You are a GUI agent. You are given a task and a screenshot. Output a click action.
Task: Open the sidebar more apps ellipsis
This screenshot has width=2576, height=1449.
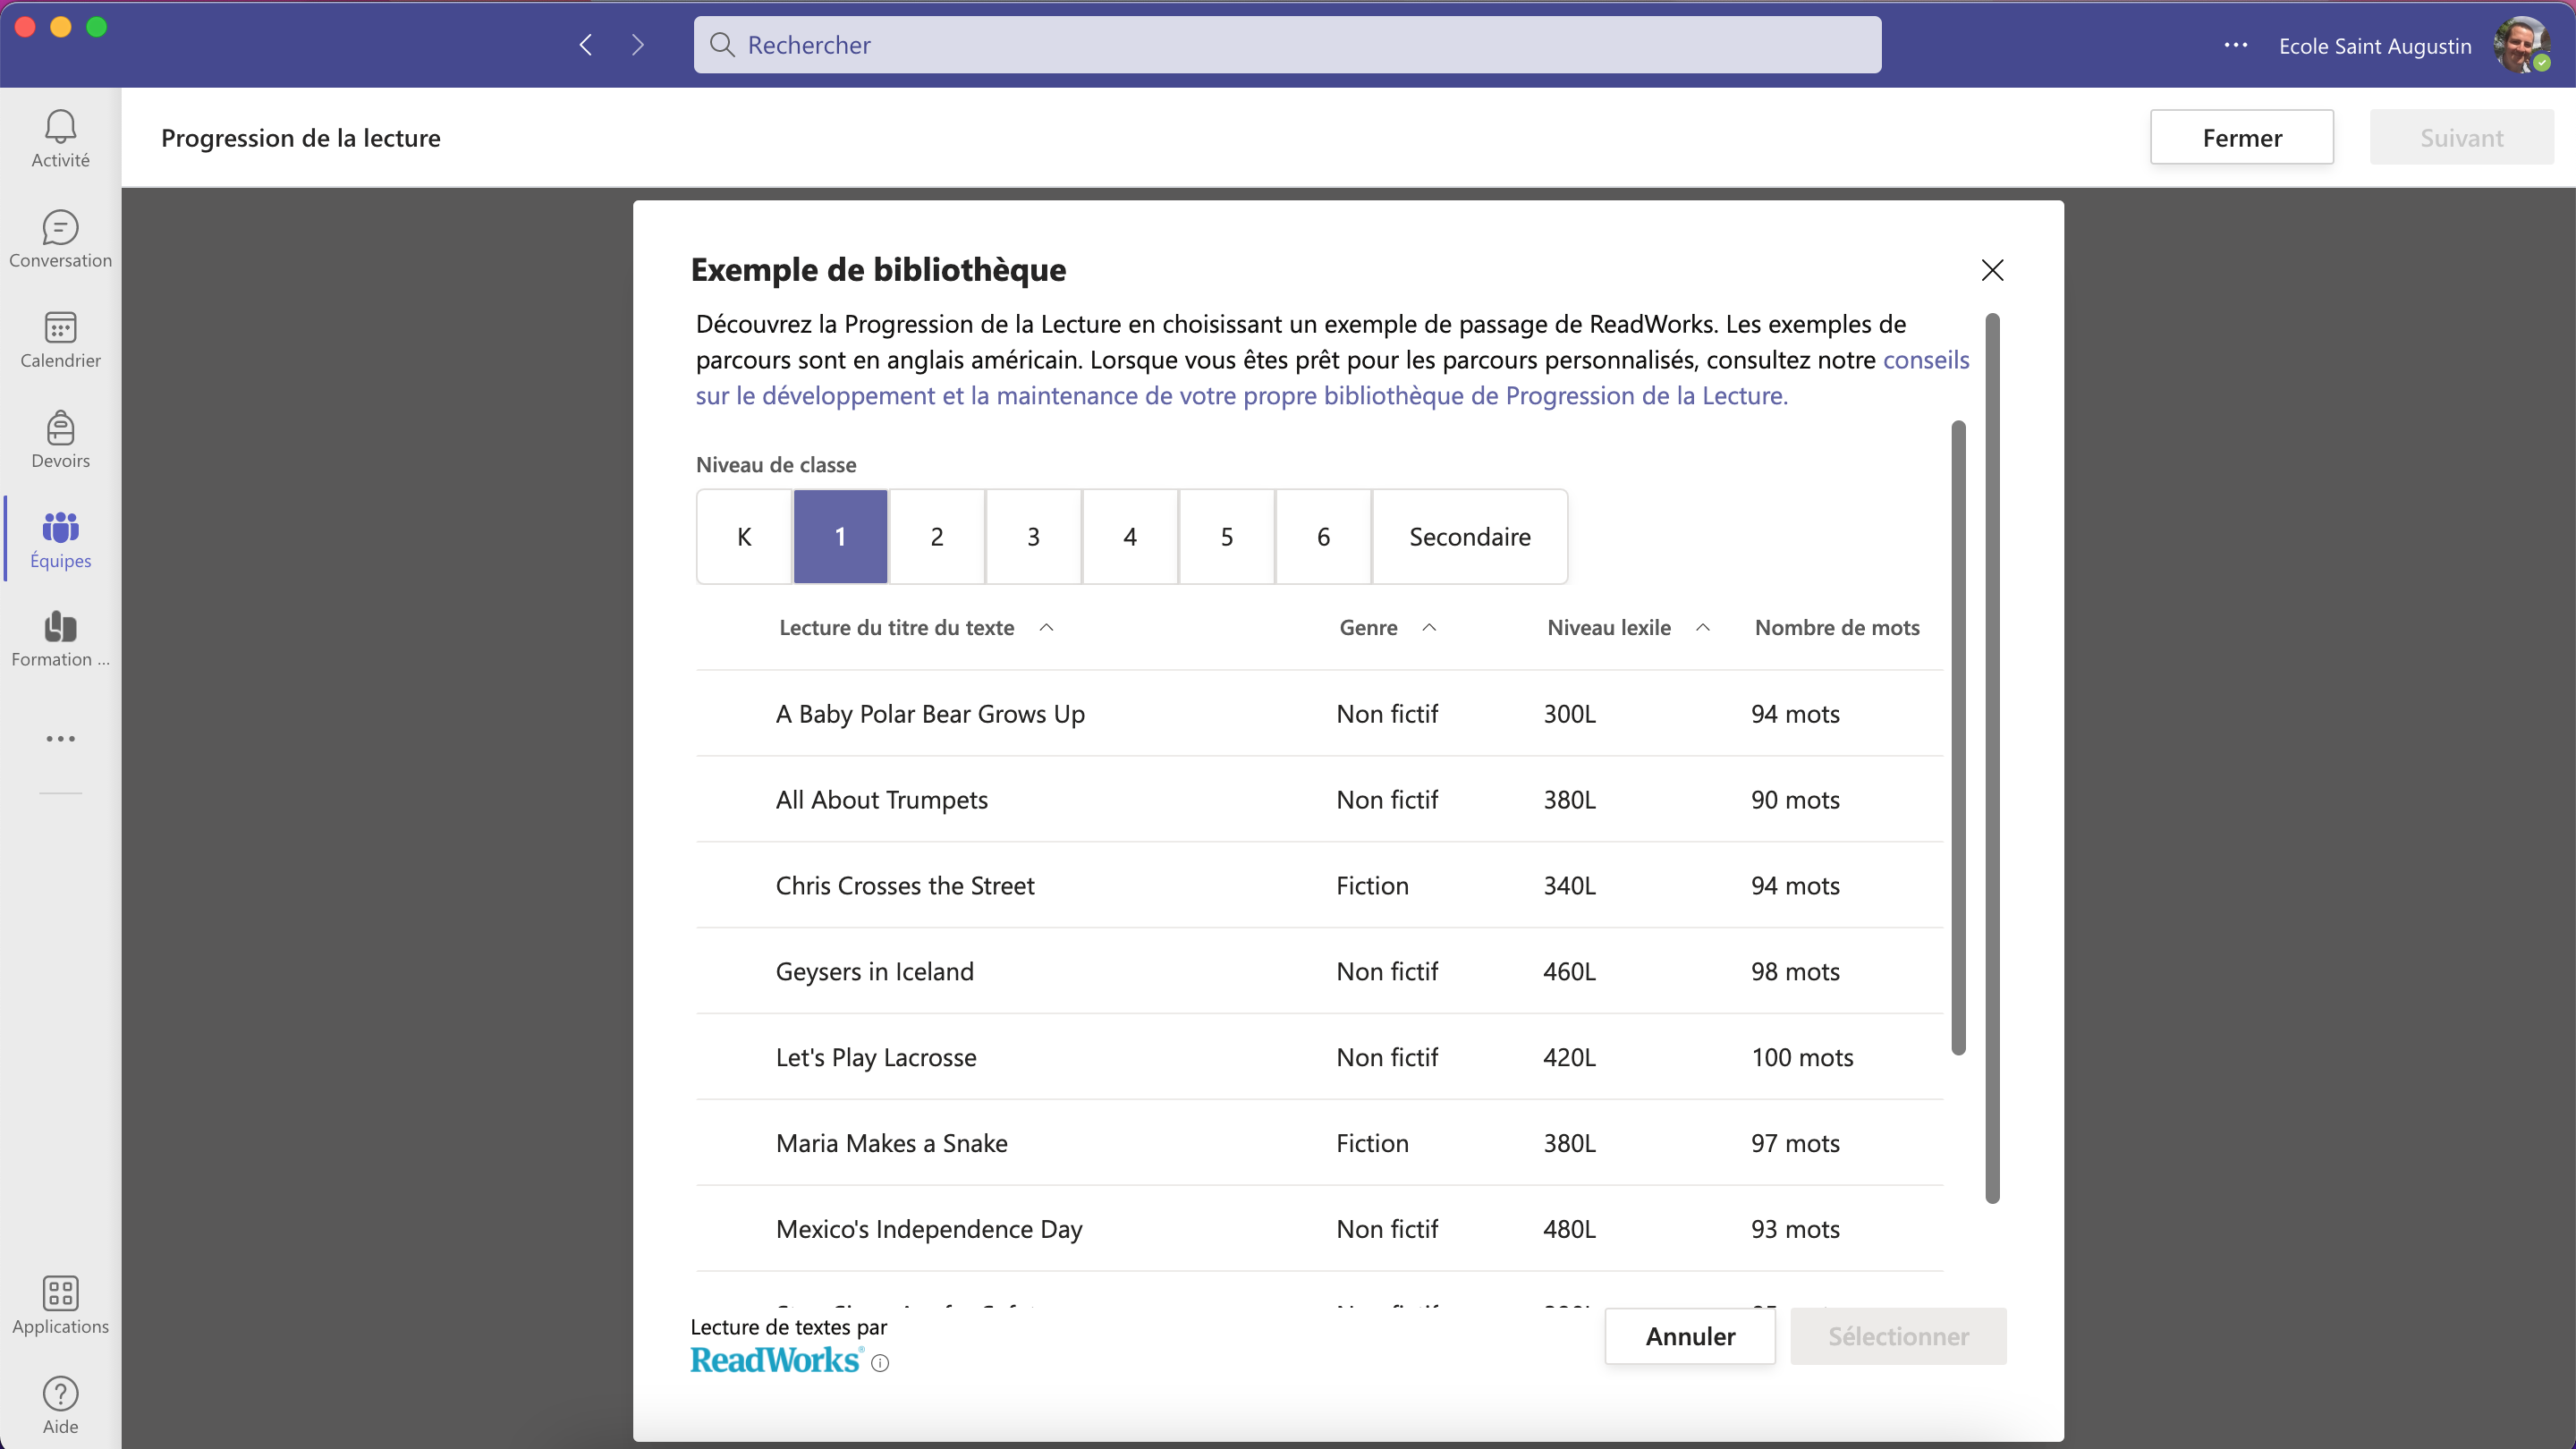pos(60,739)
